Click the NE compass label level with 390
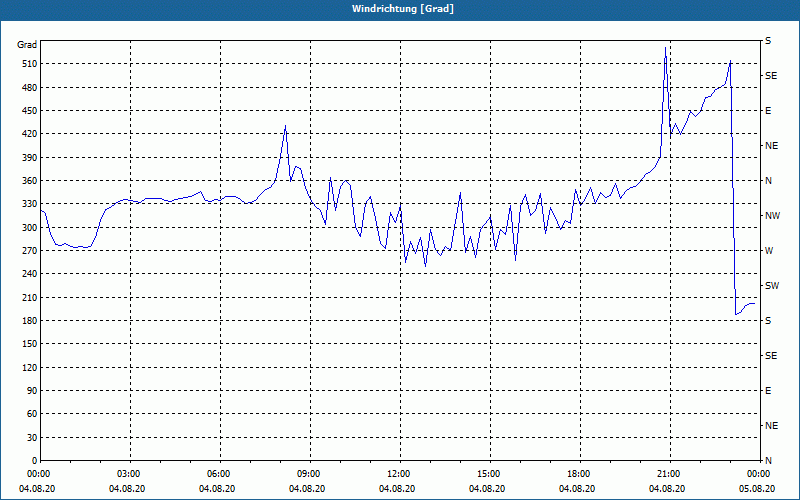The width and height of the screenshot is (800, 500). pyautogui.click(x=771, y=146)
